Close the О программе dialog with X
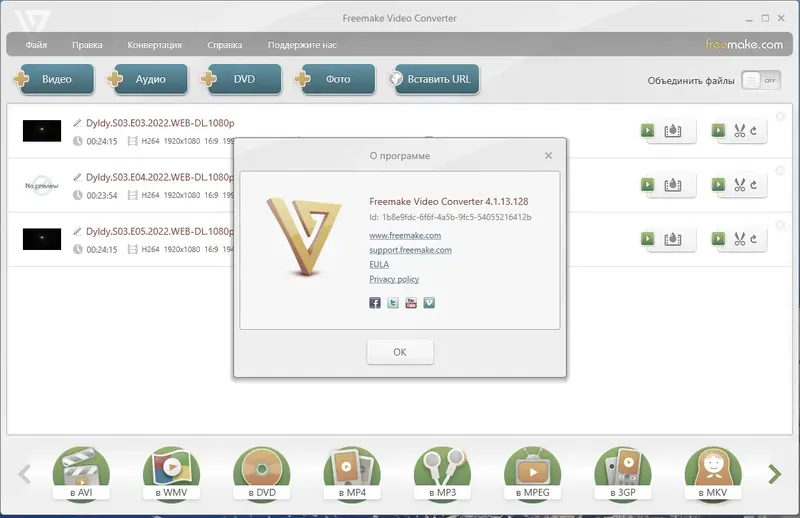The height and width of the screenshot is (518, 800). click(548, 156)
